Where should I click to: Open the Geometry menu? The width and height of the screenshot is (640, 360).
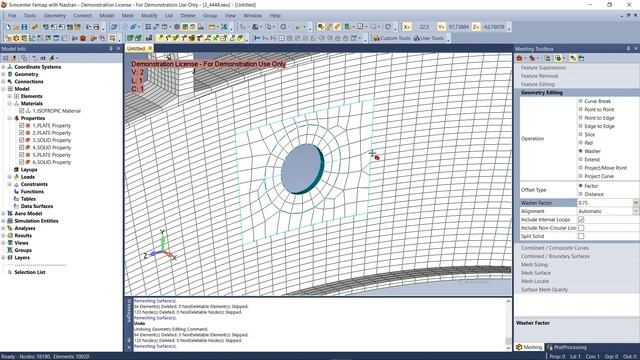tap(54, 16)
